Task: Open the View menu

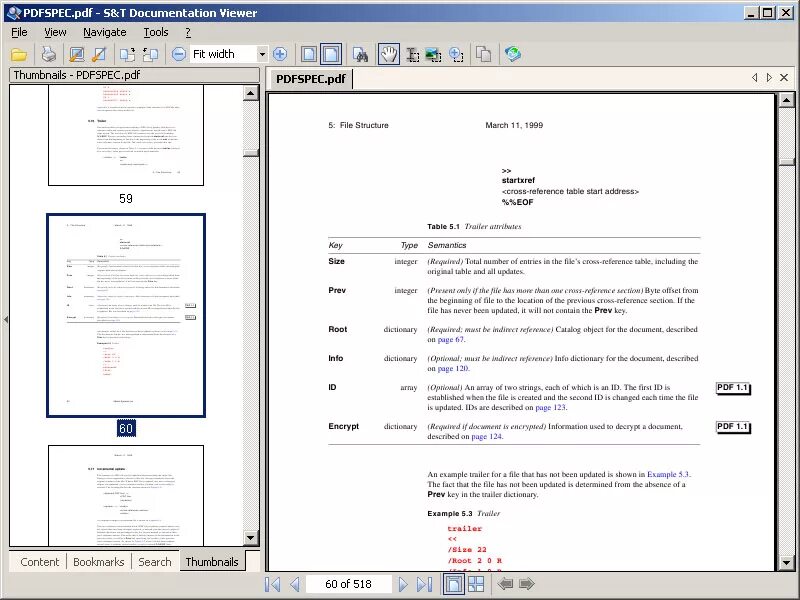Action: tap(55, 32)
